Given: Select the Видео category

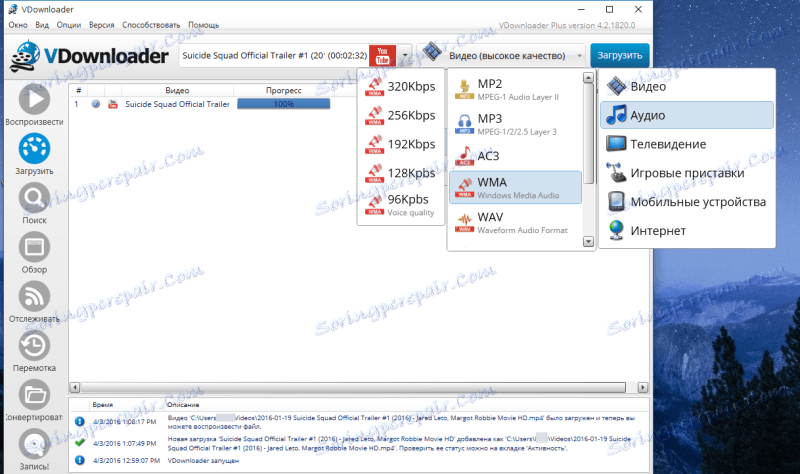Looking at the screenshot, I should pos(687,86).
